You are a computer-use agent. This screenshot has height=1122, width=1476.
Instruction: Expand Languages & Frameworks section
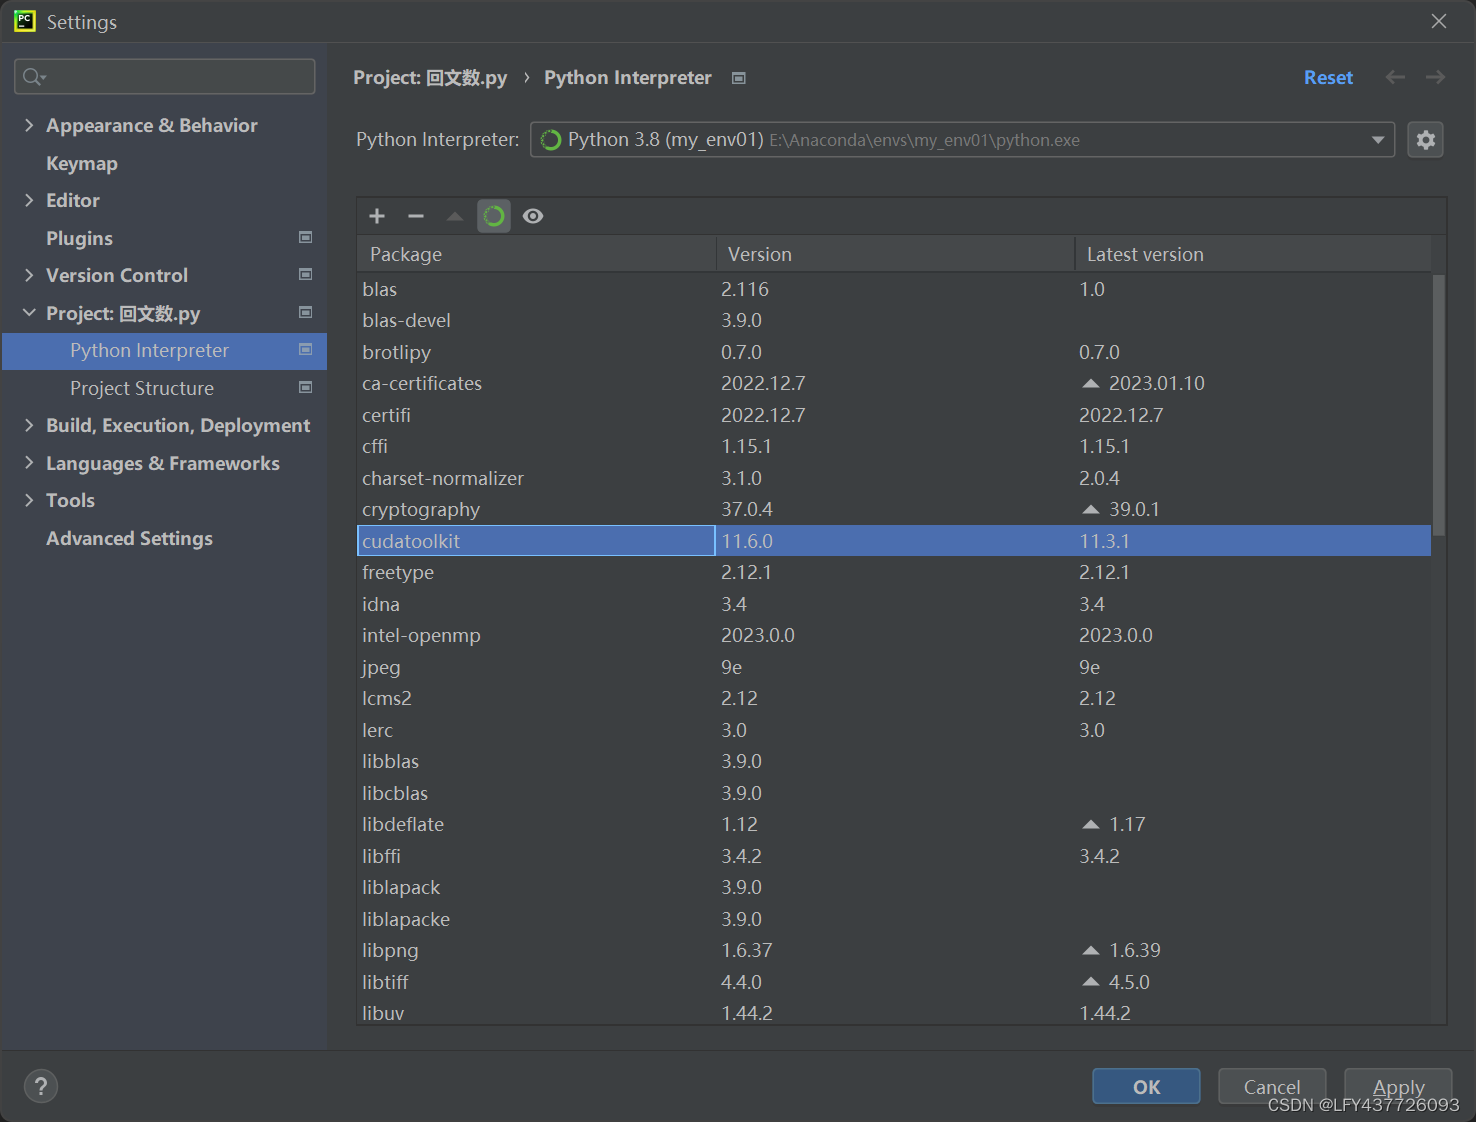click(x=29, y=463)
